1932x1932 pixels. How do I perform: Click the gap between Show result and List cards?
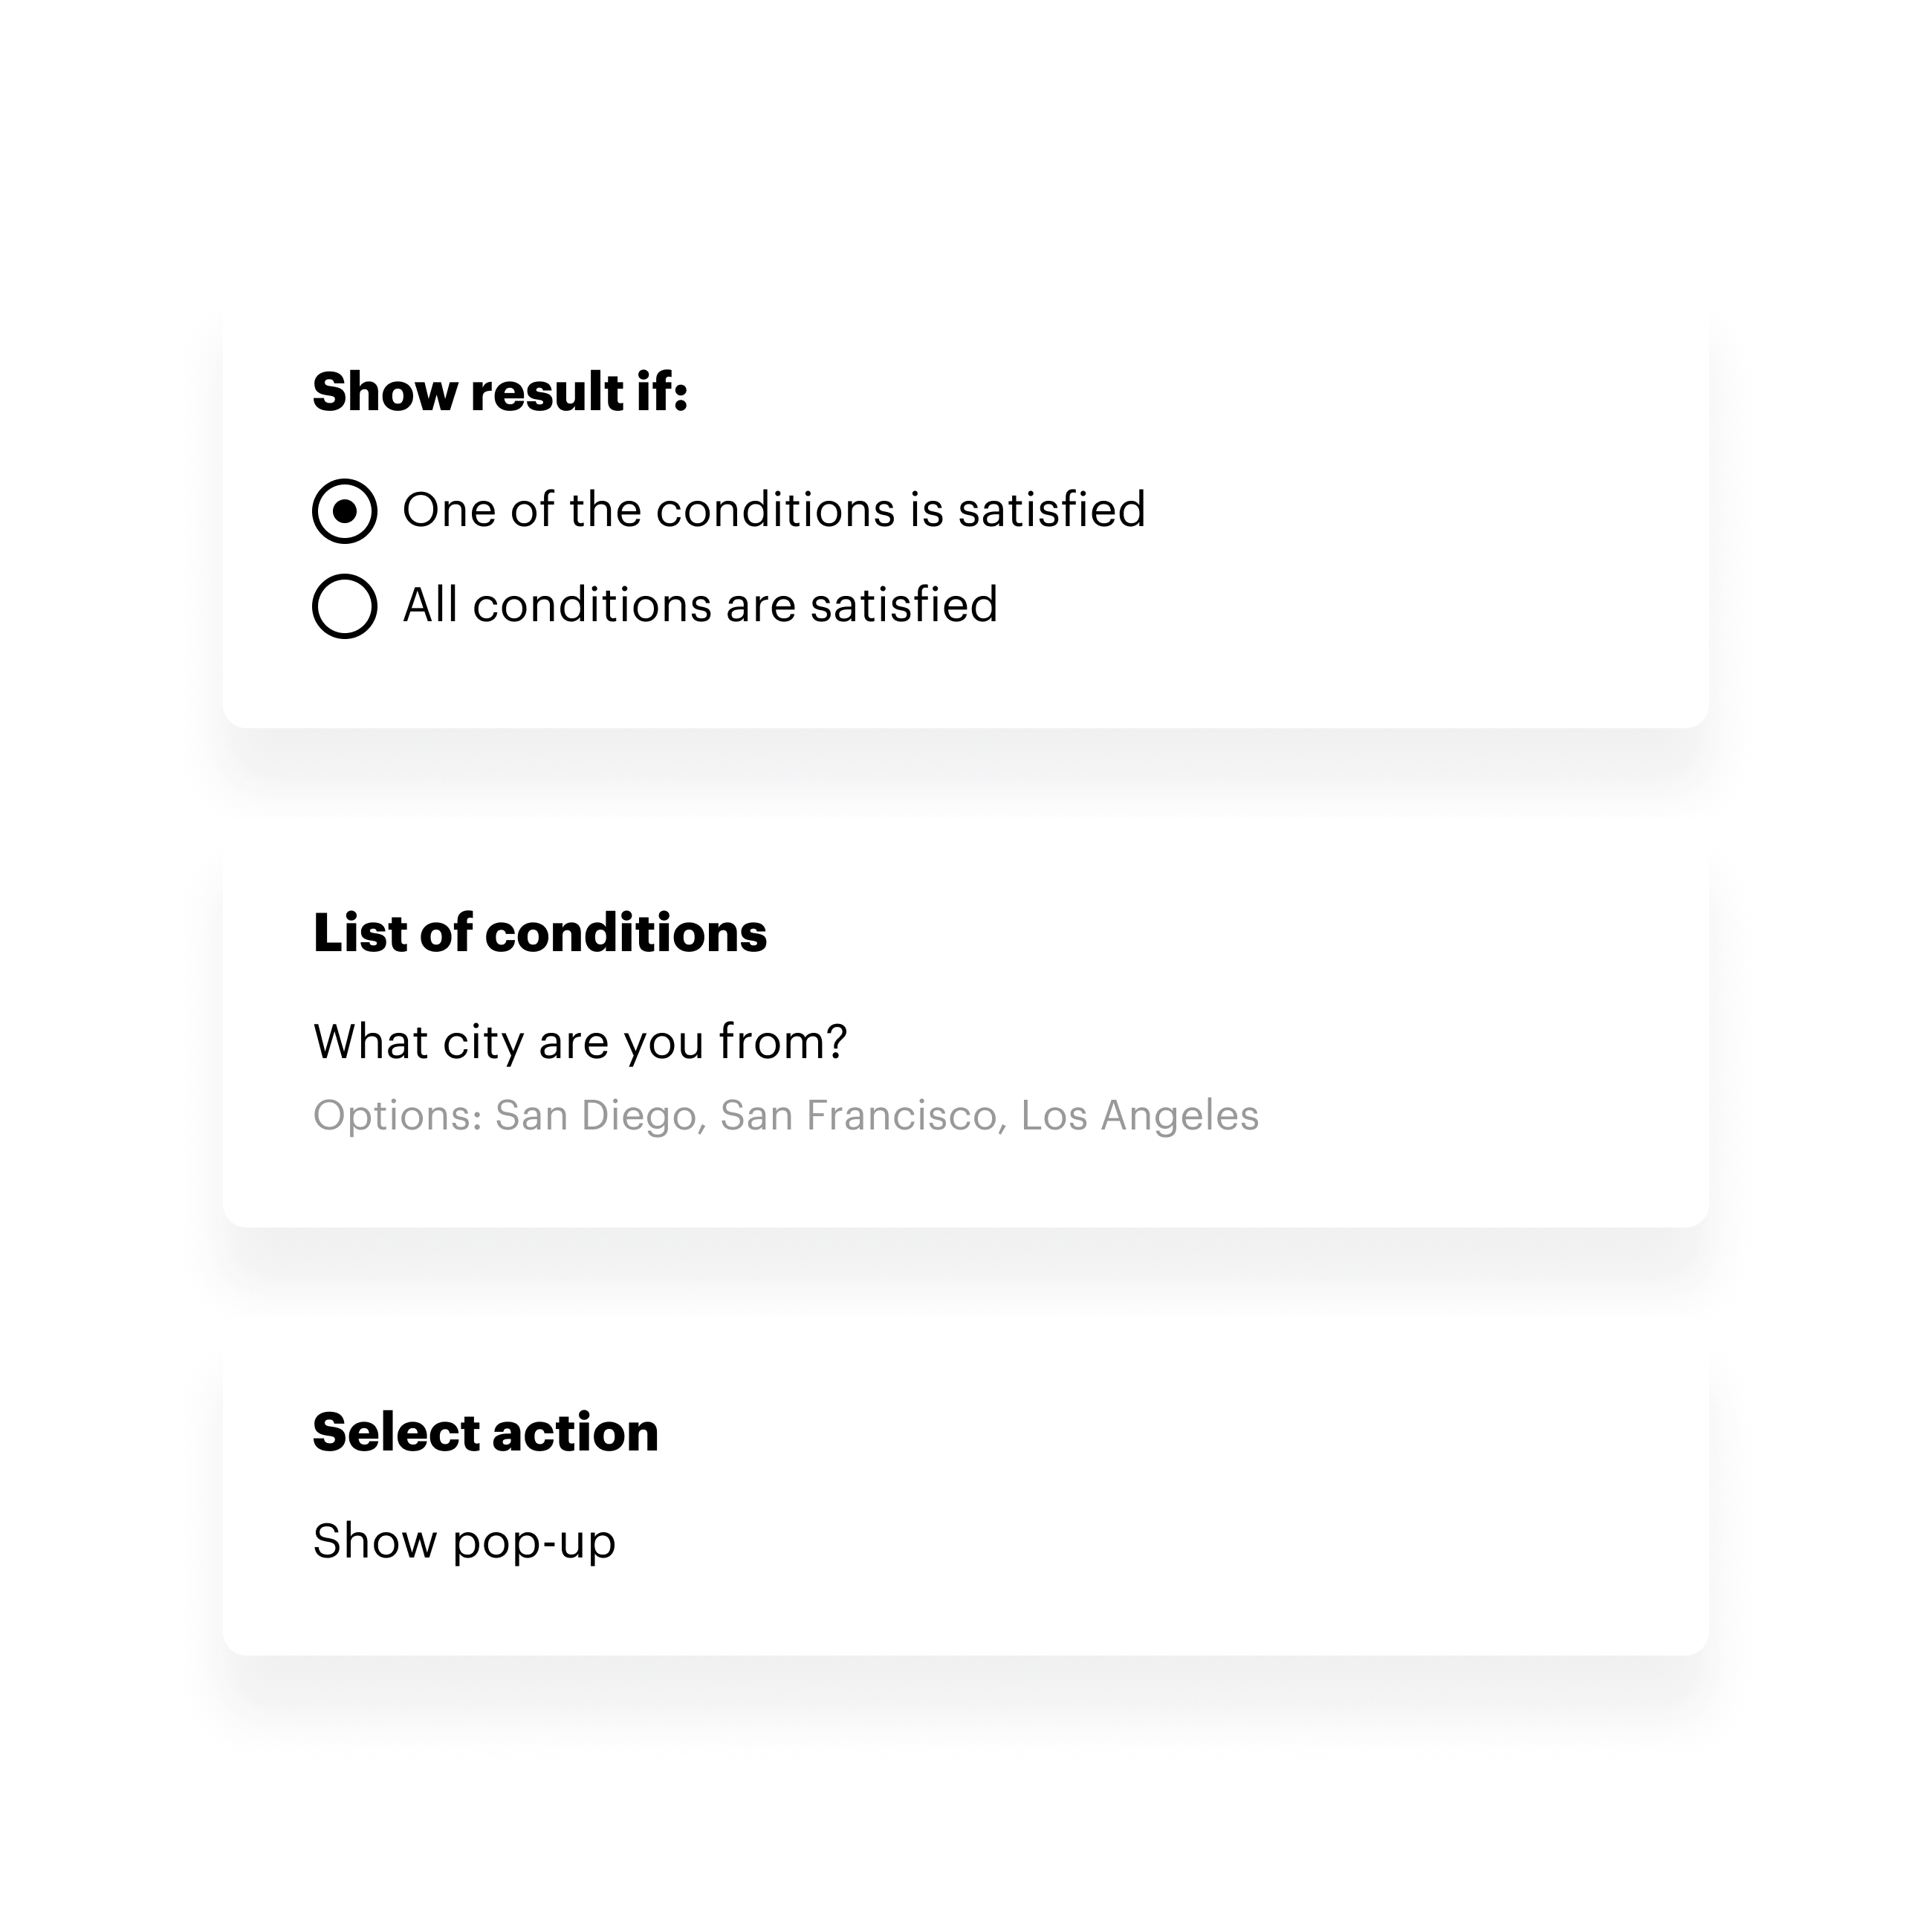[966, 772]
